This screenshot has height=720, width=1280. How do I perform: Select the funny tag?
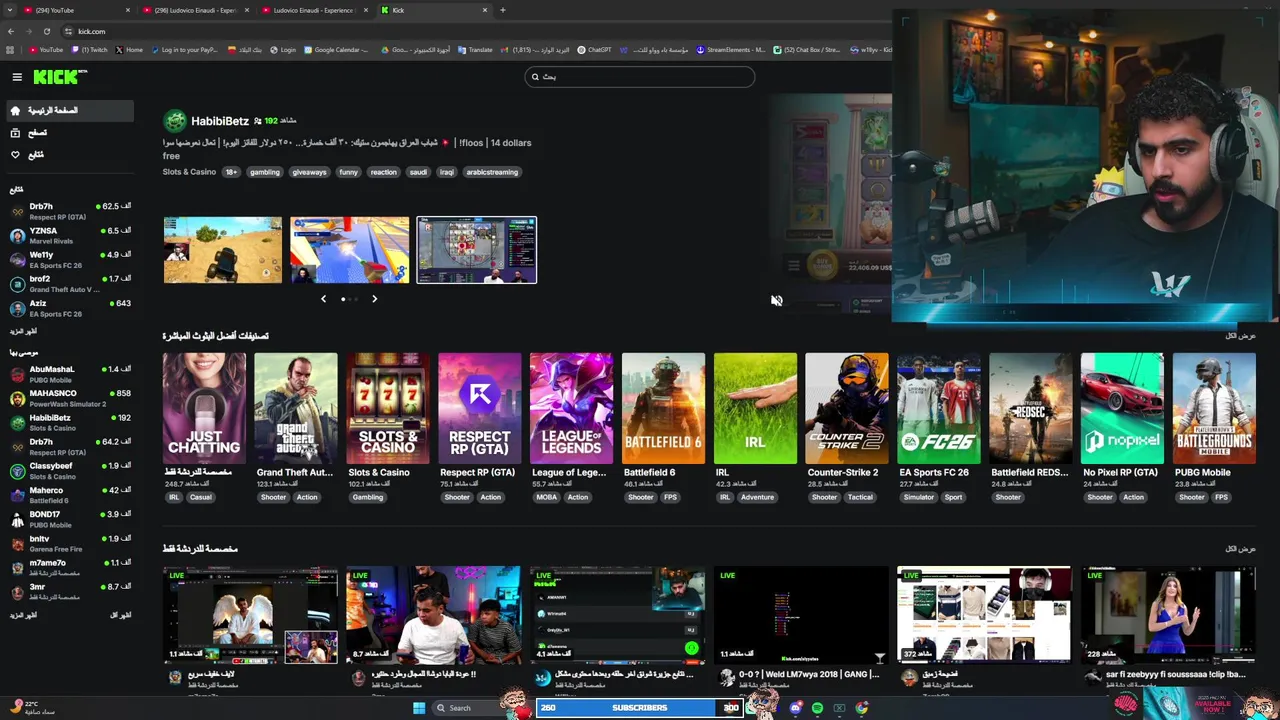(x=348, y=172)
